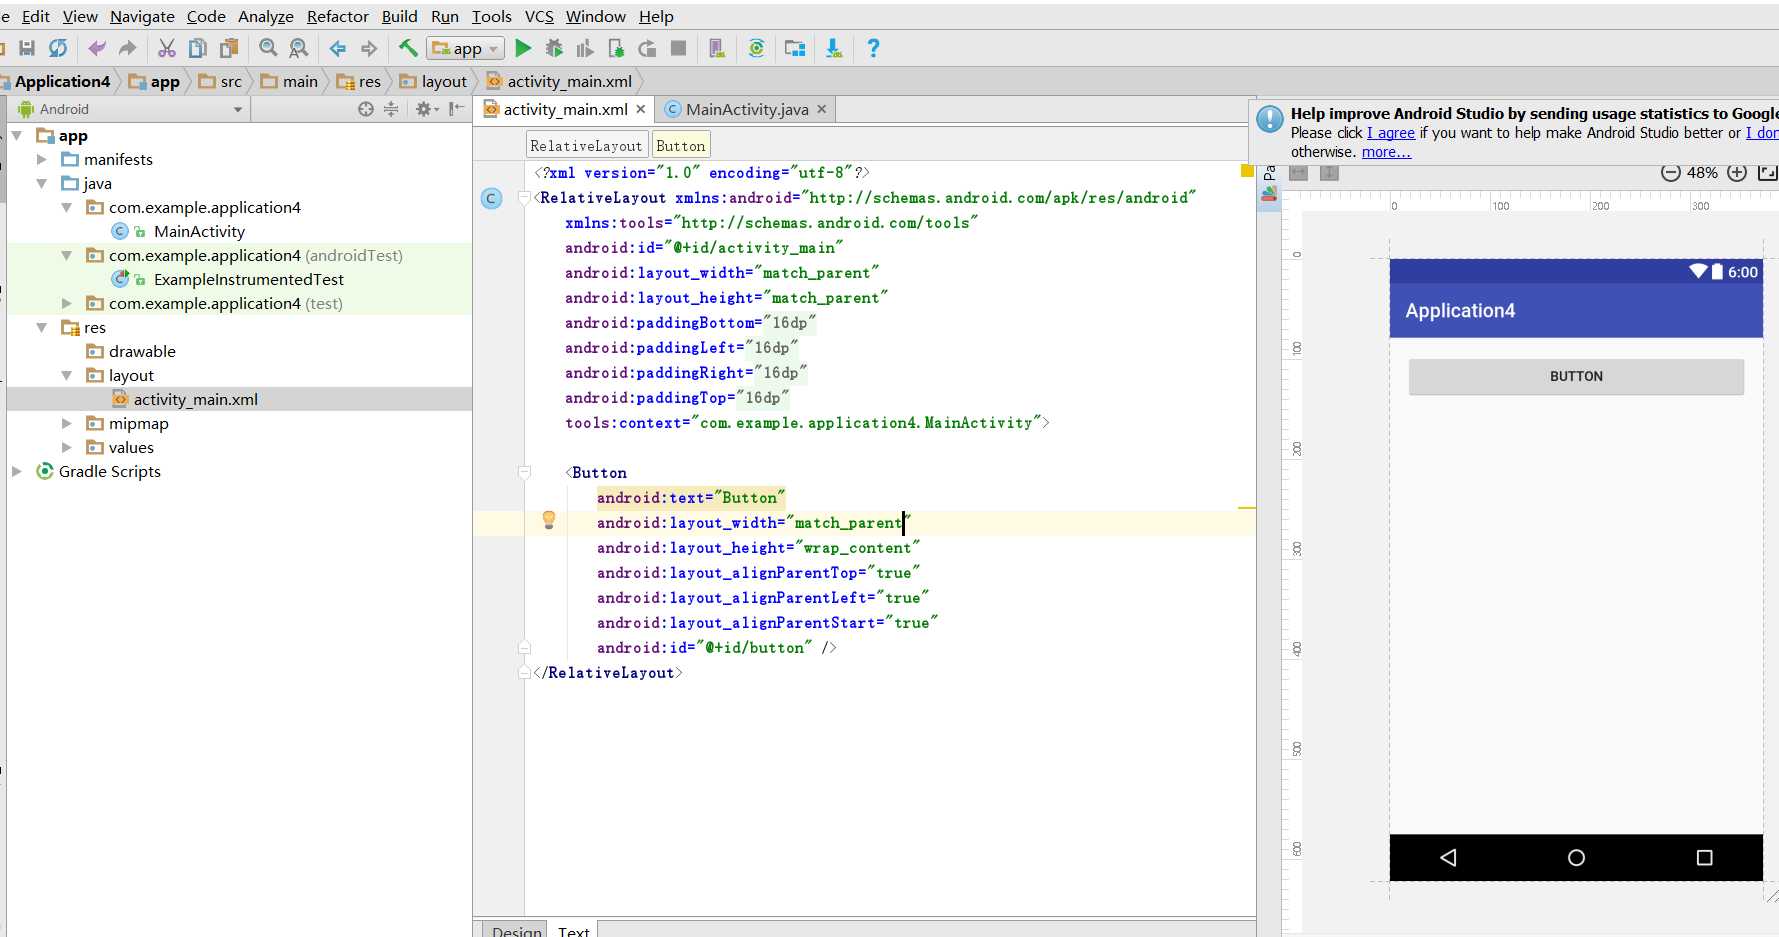Click the Copy icon in toolbar
Image resolution: width=1779 pixels, height=937 pixels.
[198, 48]
